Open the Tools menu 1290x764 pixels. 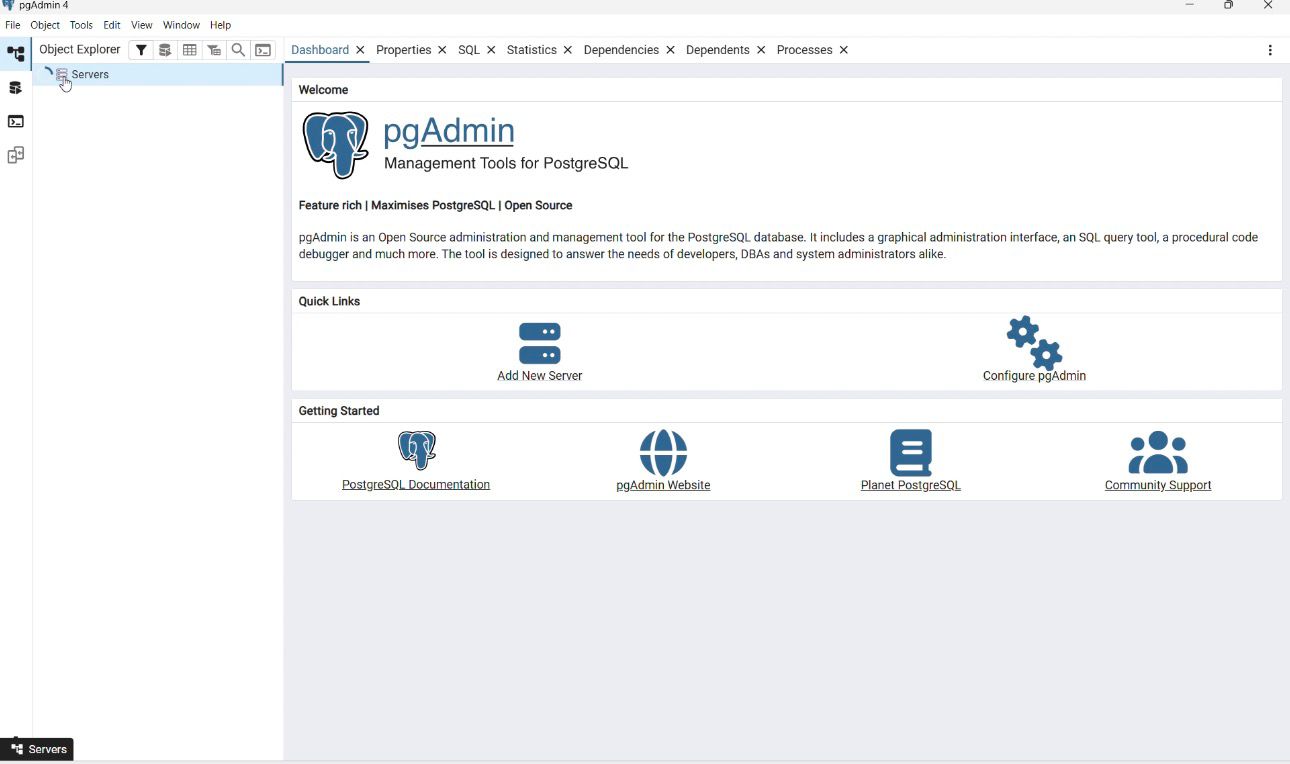pos(81,25)
